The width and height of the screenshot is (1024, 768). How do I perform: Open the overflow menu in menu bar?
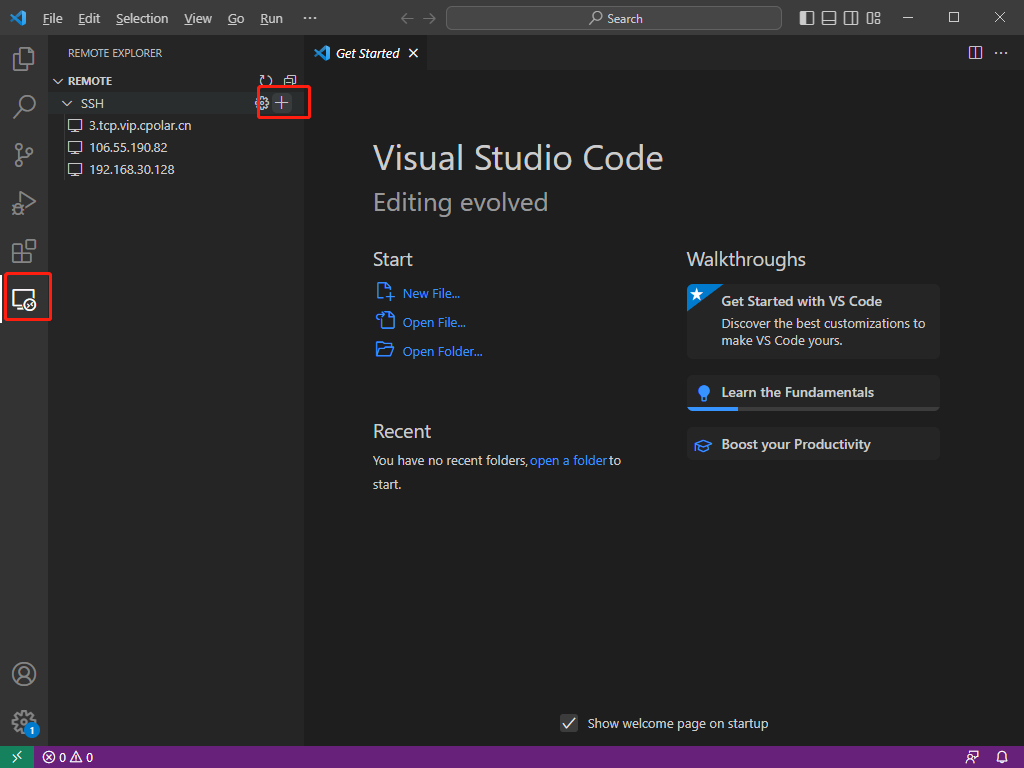pos(310,18)
